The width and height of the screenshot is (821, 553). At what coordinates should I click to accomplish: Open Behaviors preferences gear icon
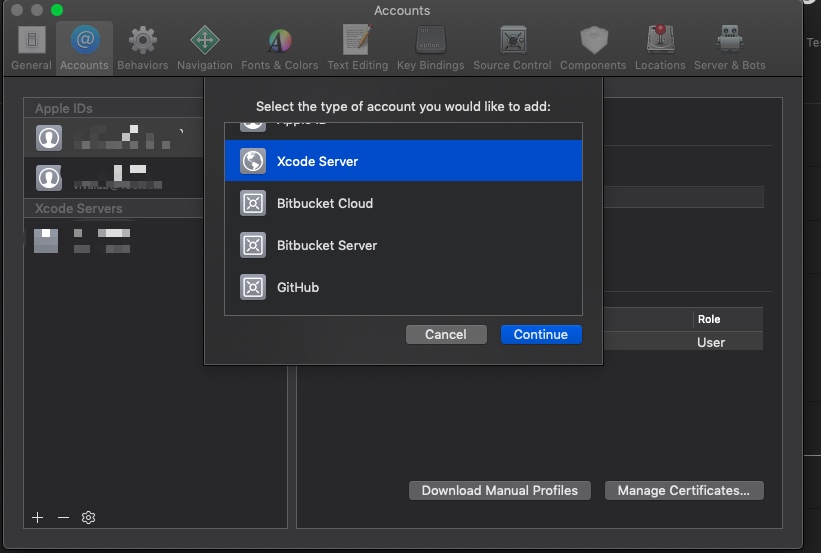[142, 40]
